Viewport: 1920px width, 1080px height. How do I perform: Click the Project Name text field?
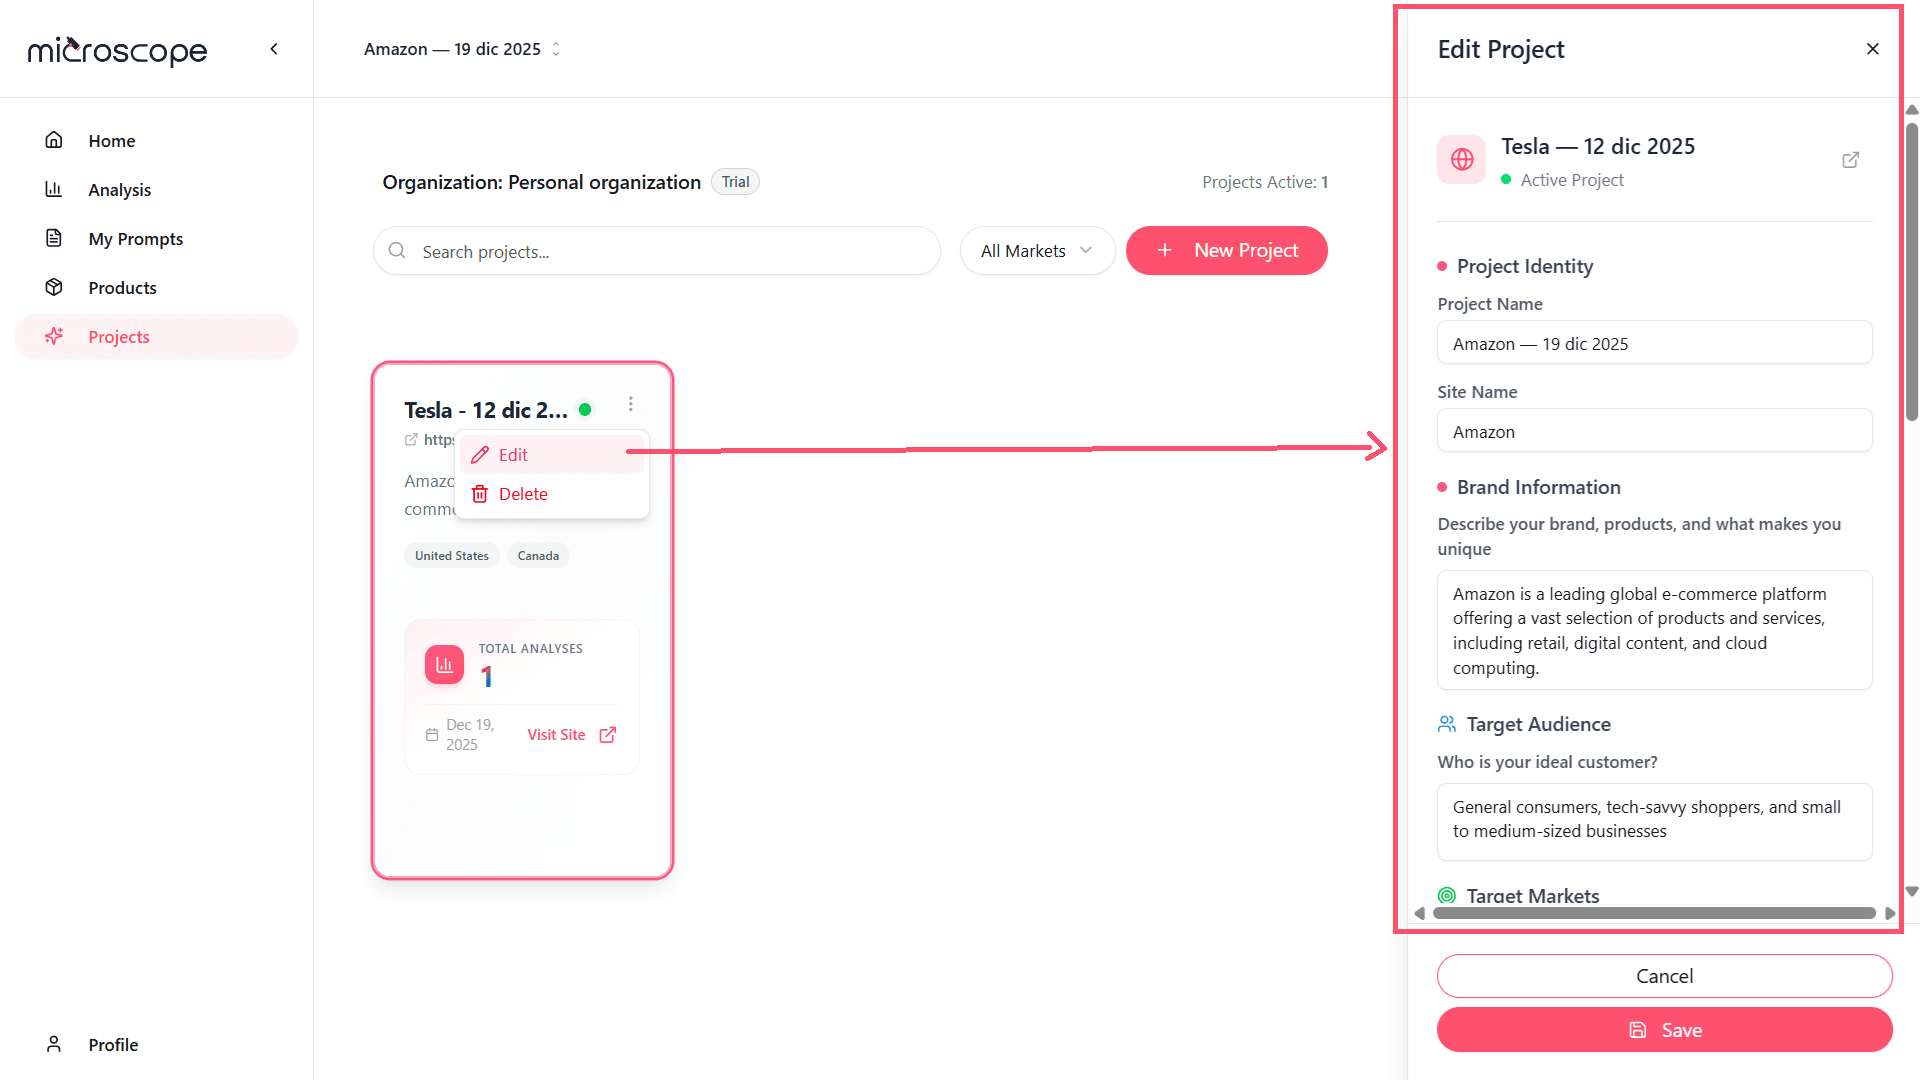point(1654,344)
